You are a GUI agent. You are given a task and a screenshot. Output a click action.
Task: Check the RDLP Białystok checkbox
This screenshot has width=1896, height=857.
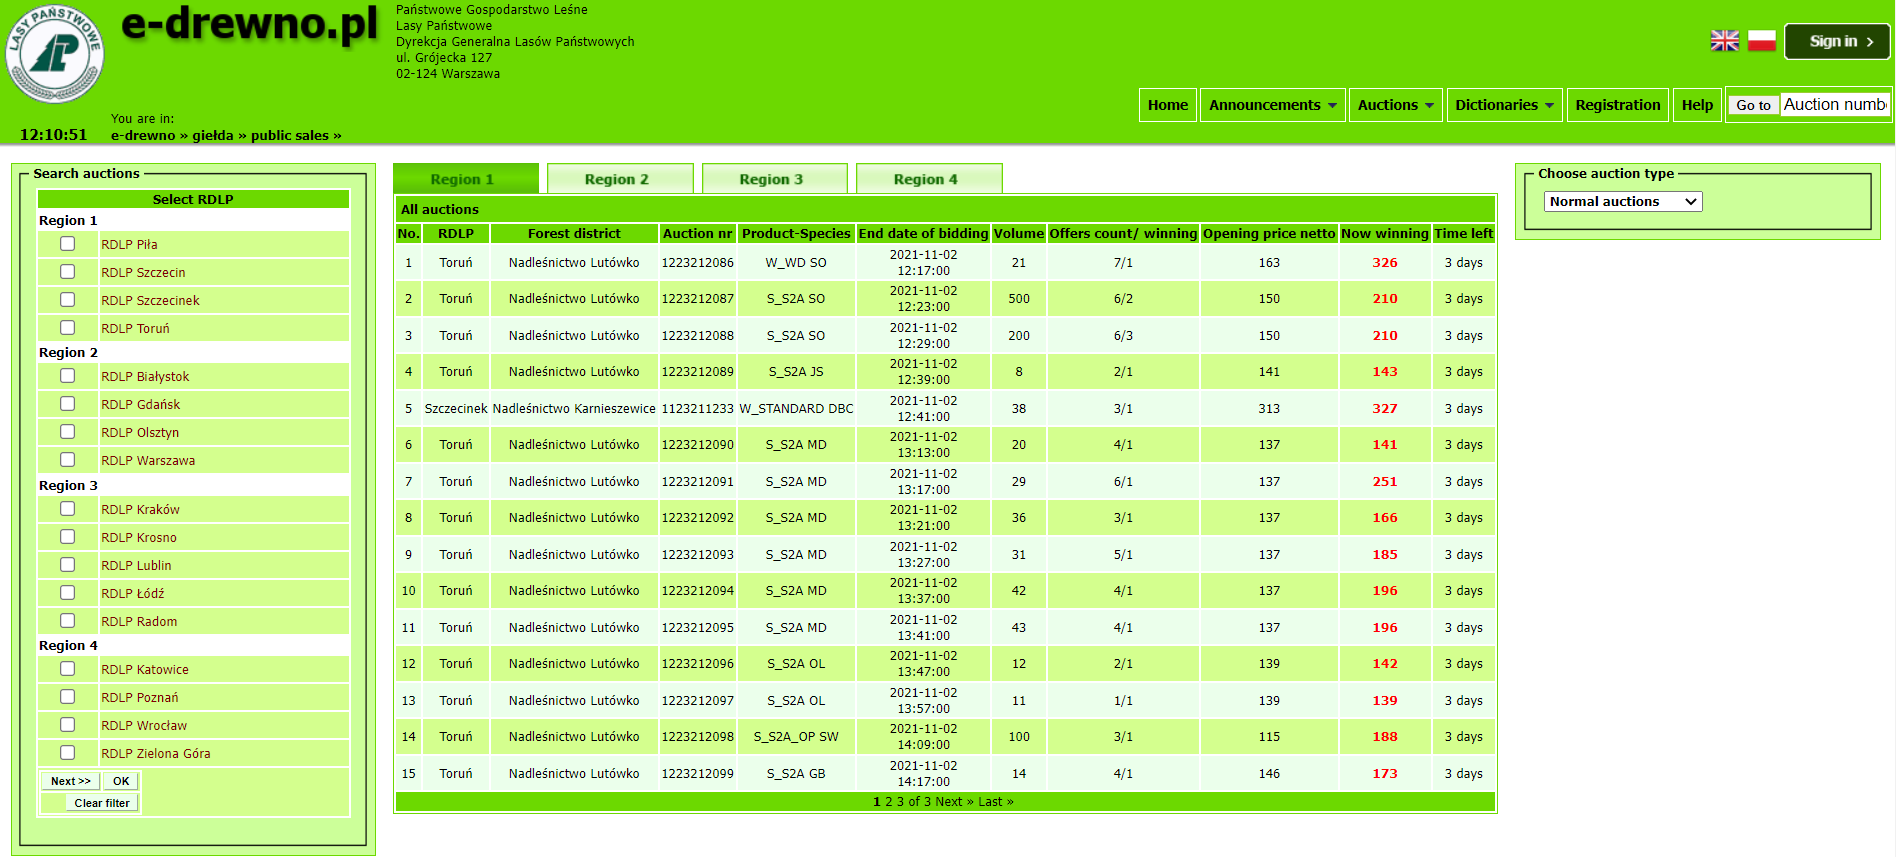[67, 376]
